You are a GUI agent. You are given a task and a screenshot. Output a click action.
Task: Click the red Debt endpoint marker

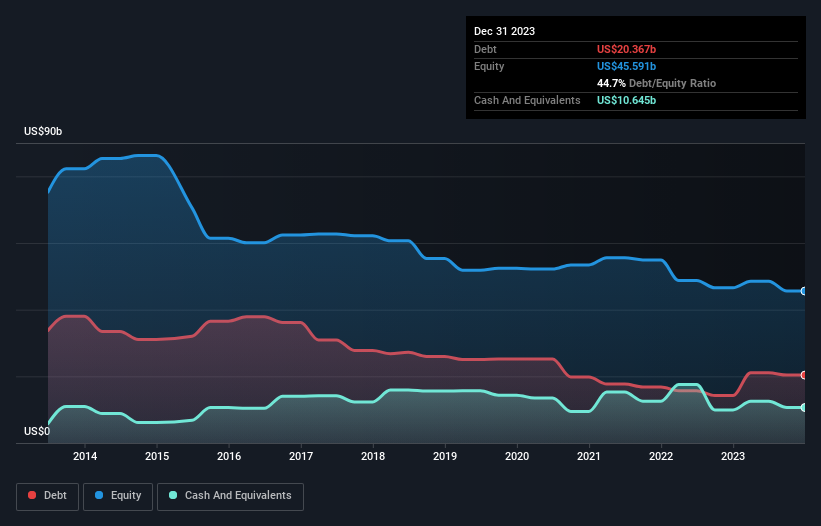tap(804, 375)
